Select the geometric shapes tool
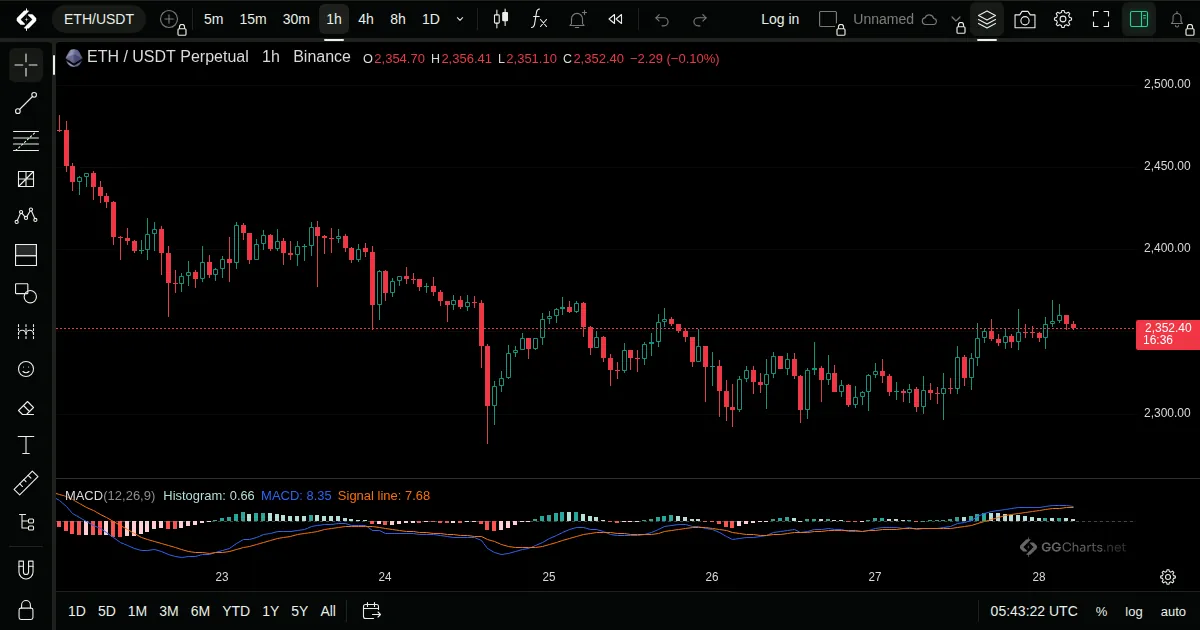The width and height of the screenshot is (1200, 630). point(26,293)
